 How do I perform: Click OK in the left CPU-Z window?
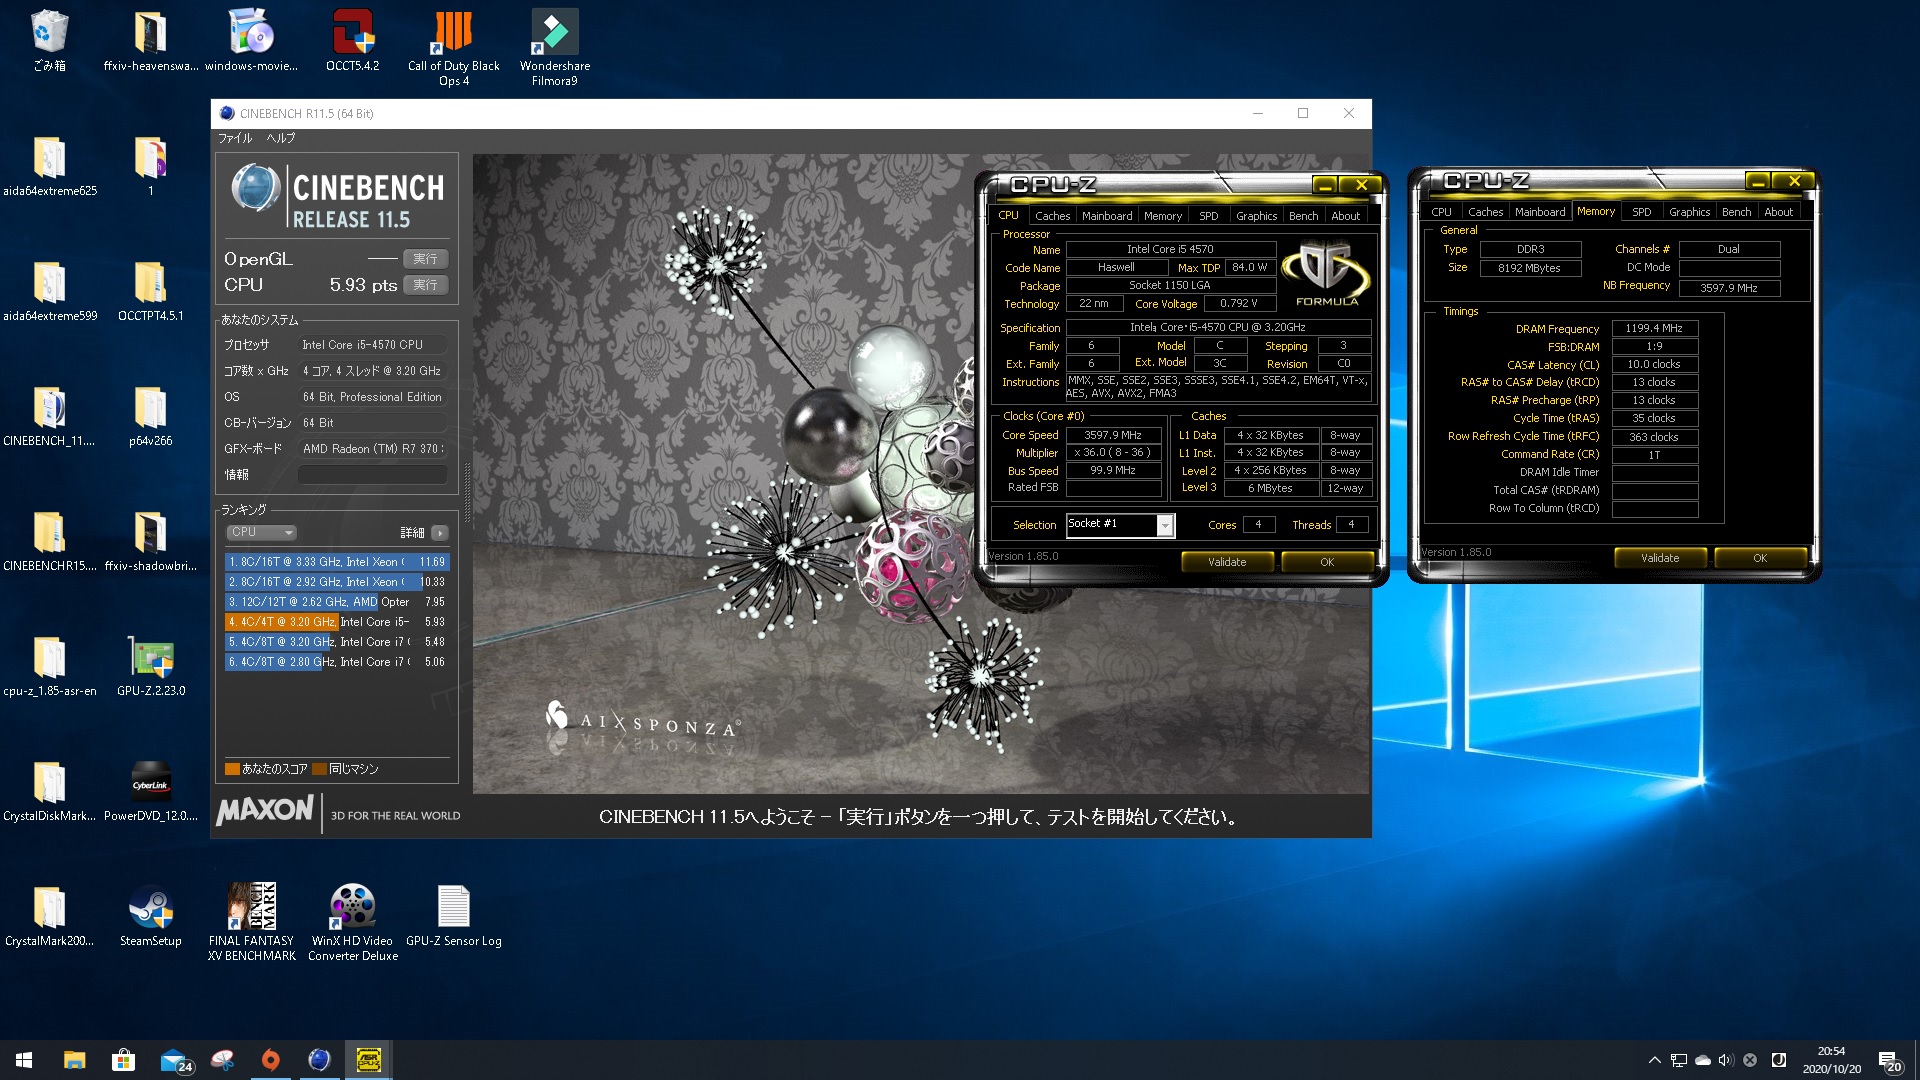tap(1327, 562)
